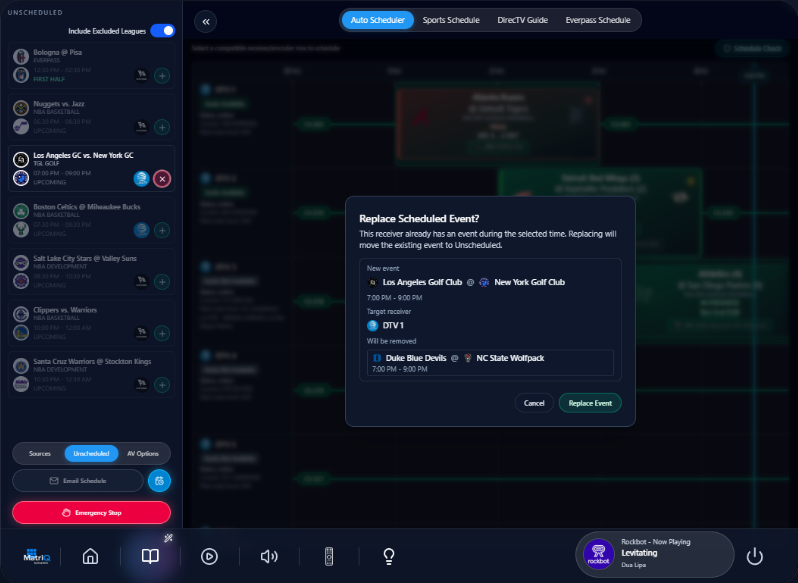Open the remote control icon
The image size is (798, 583).
tap(329, 557)
